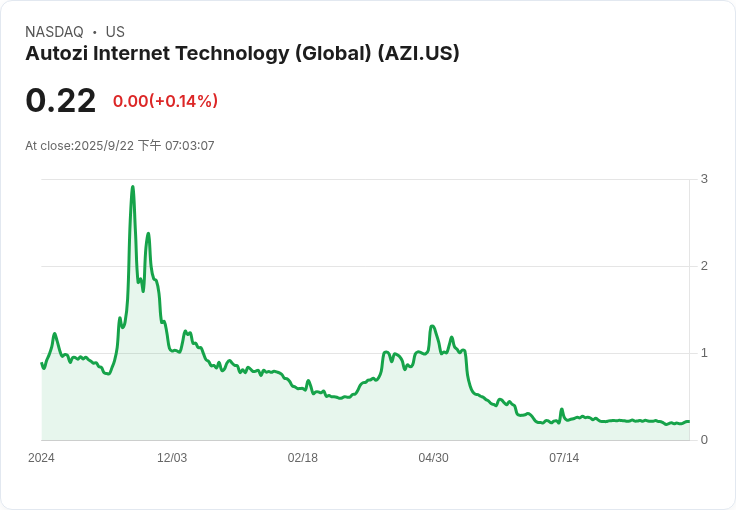
Task: Click the 0.22 current price value
Action: [x=61, y=101]
